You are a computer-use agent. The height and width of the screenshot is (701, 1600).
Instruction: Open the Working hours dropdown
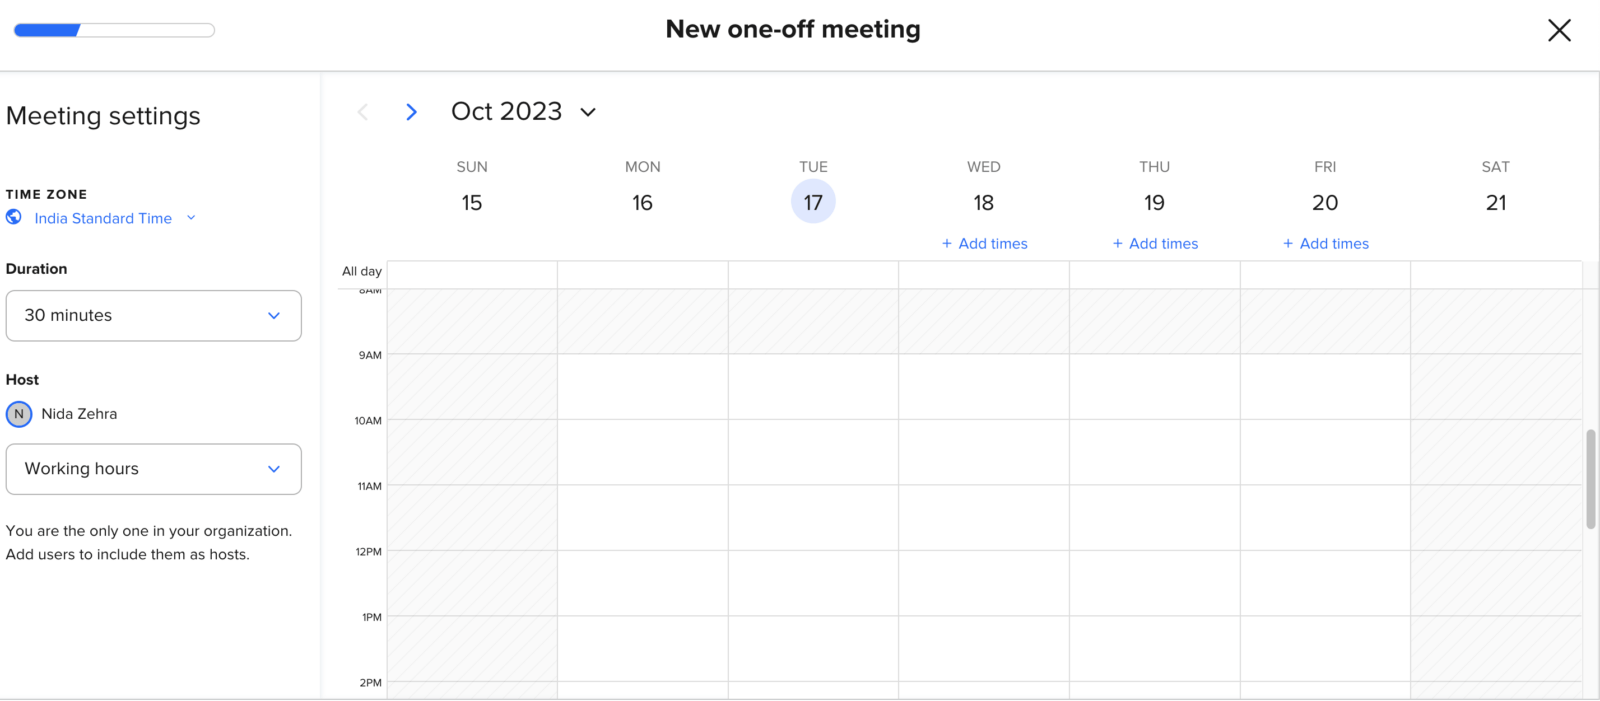pyautogui.click(x=154, y=469)
